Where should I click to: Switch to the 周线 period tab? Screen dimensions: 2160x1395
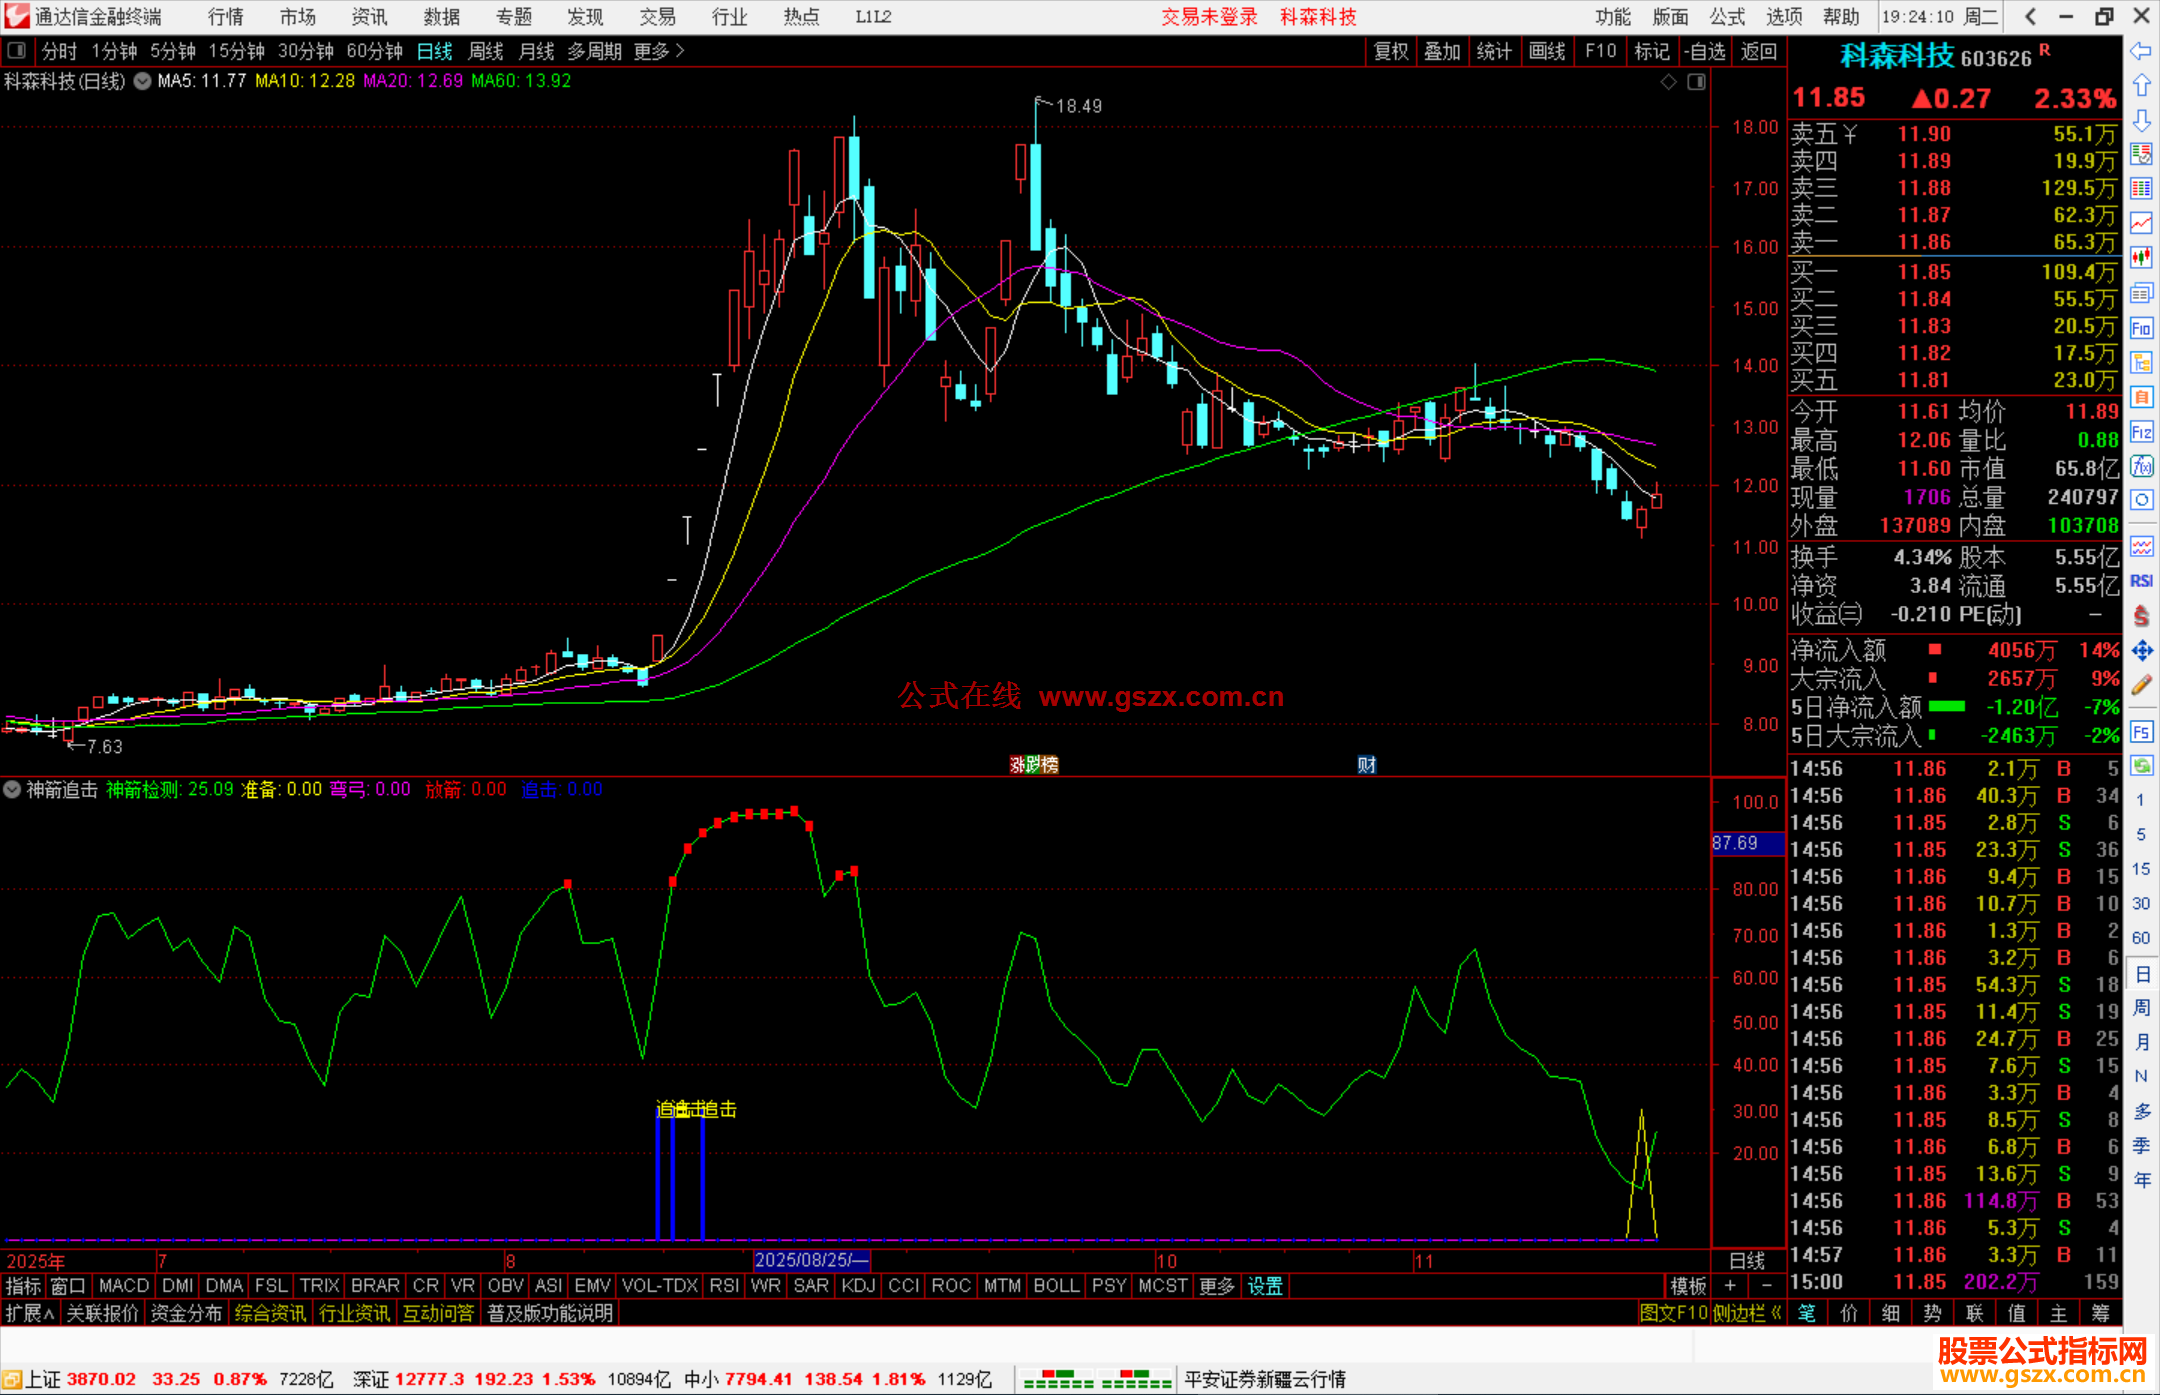point(486,51)
